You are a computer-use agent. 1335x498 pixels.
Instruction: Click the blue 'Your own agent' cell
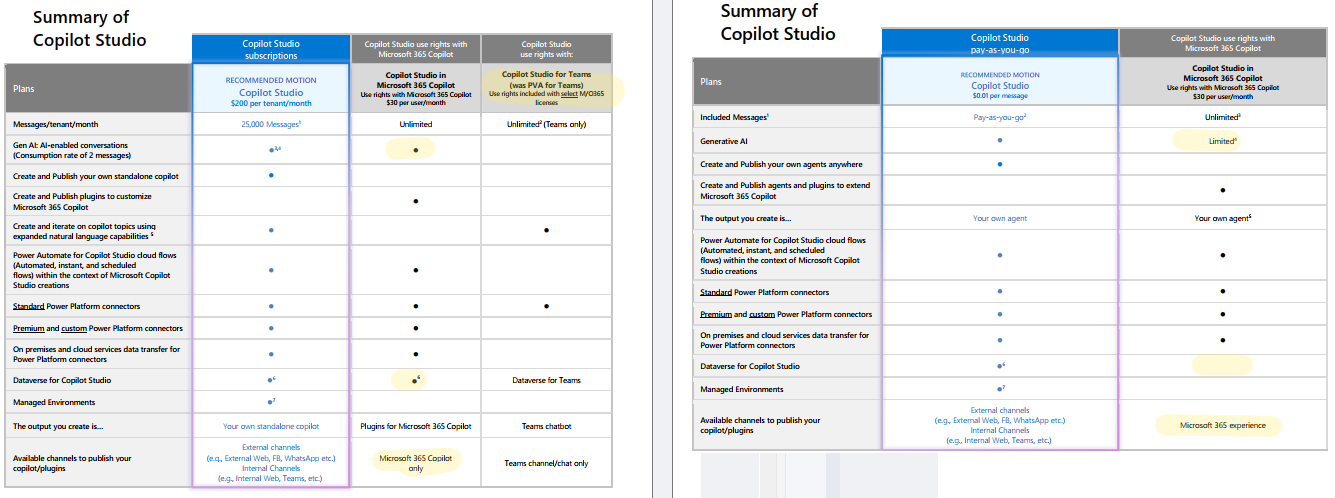pyautogui.click(x=1000, y=218)
